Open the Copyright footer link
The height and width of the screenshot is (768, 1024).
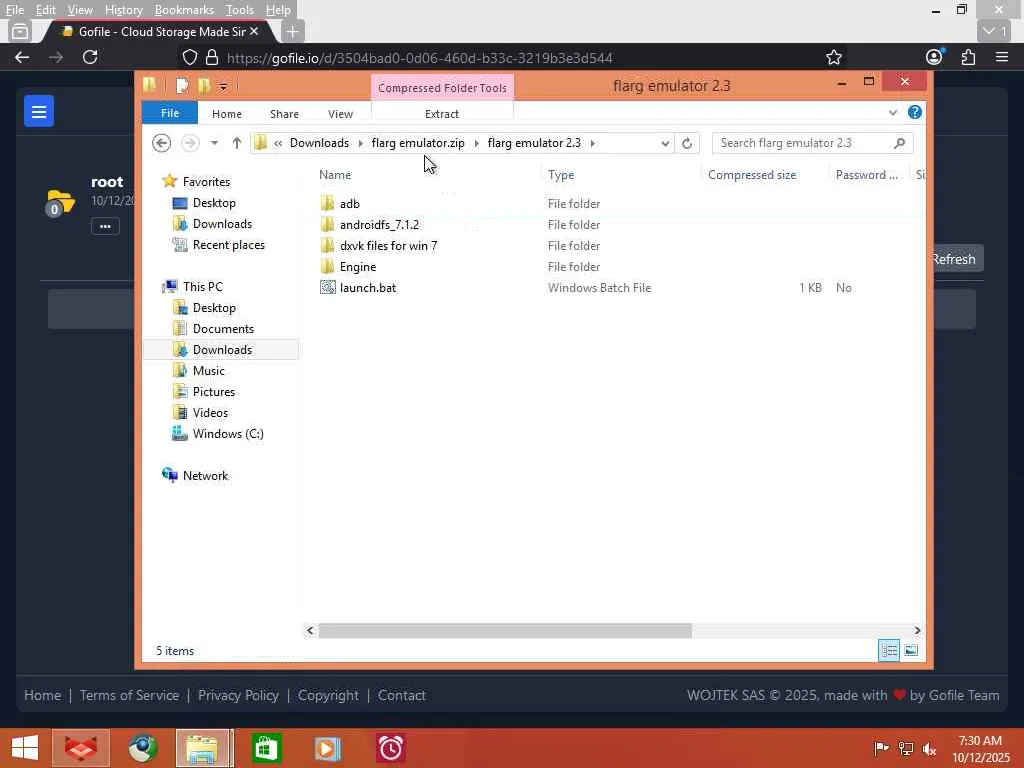pyautogui.click(x=328, y=696)
